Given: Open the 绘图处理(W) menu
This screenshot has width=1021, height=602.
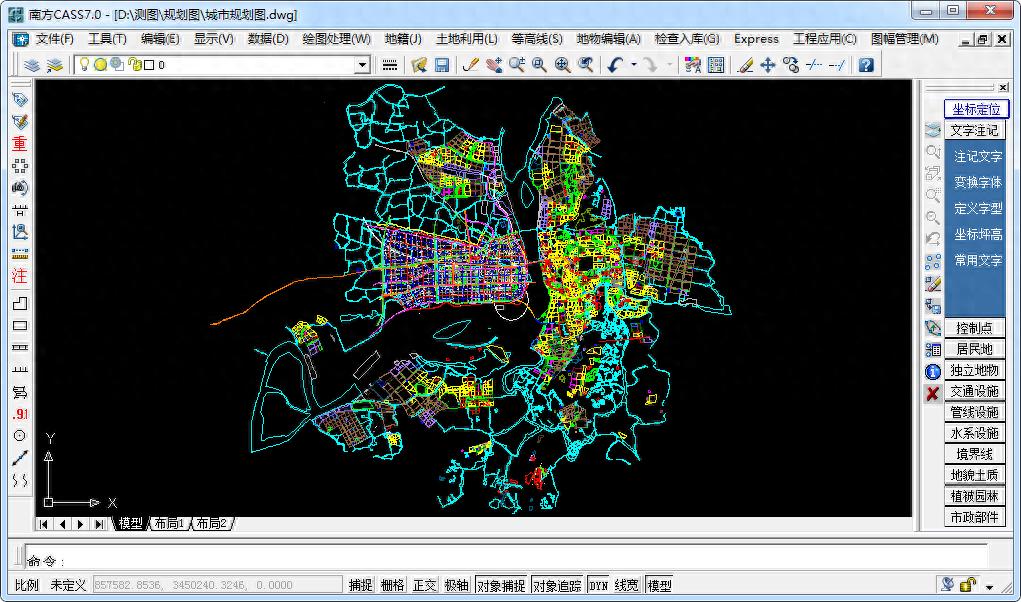Looking at the screenshot, I should [x=335, y=39].
